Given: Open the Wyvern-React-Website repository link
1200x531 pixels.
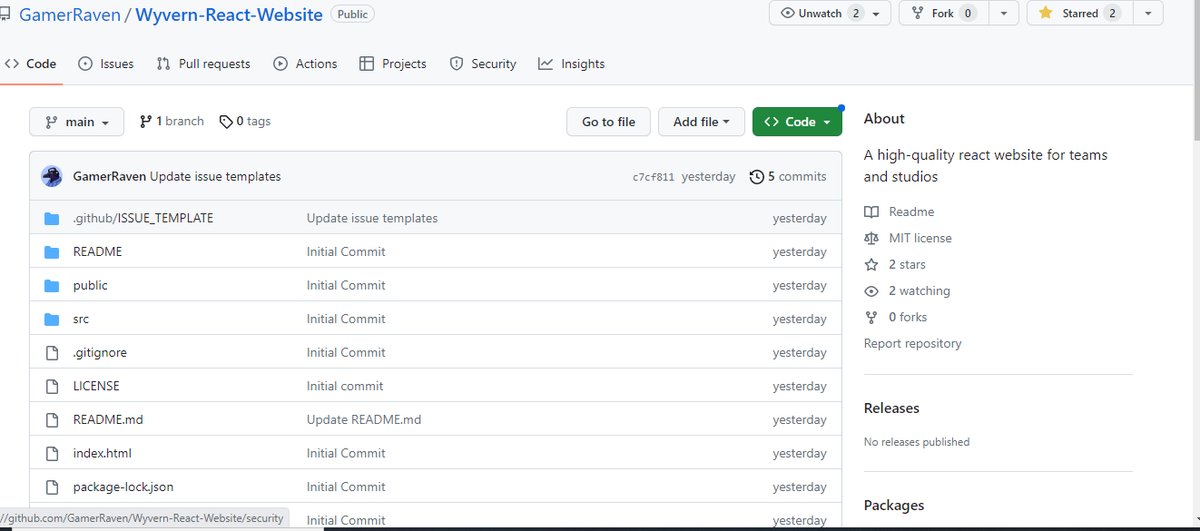Looking at the screenshot, I should click(229, 16).
